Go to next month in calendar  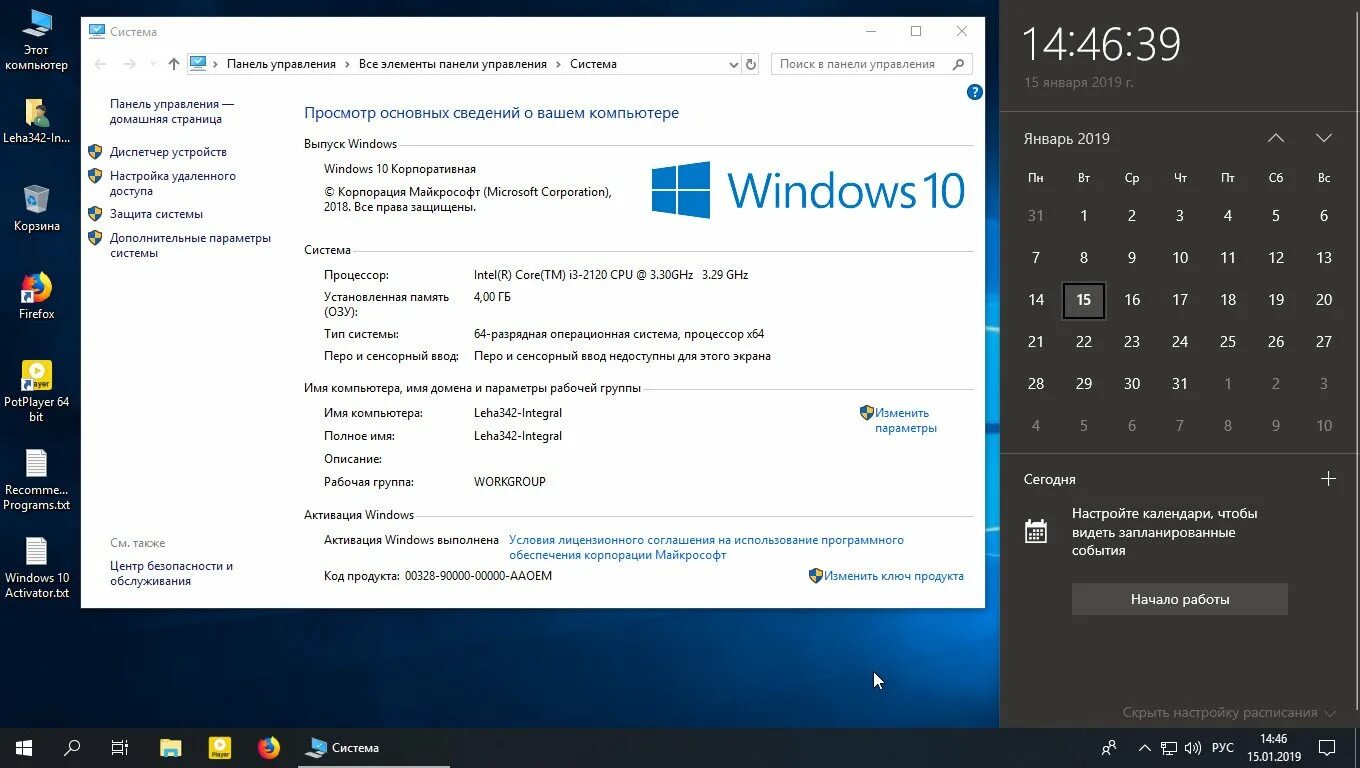(x=1324, y=138)
